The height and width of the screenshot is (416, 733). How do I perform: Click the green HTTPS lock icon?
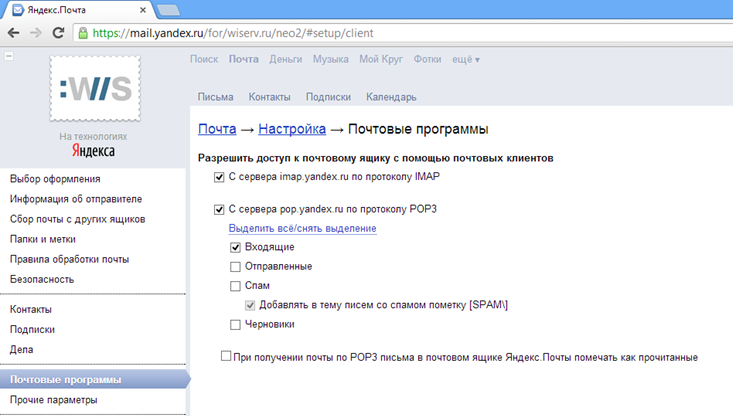(x=84, y=32)
